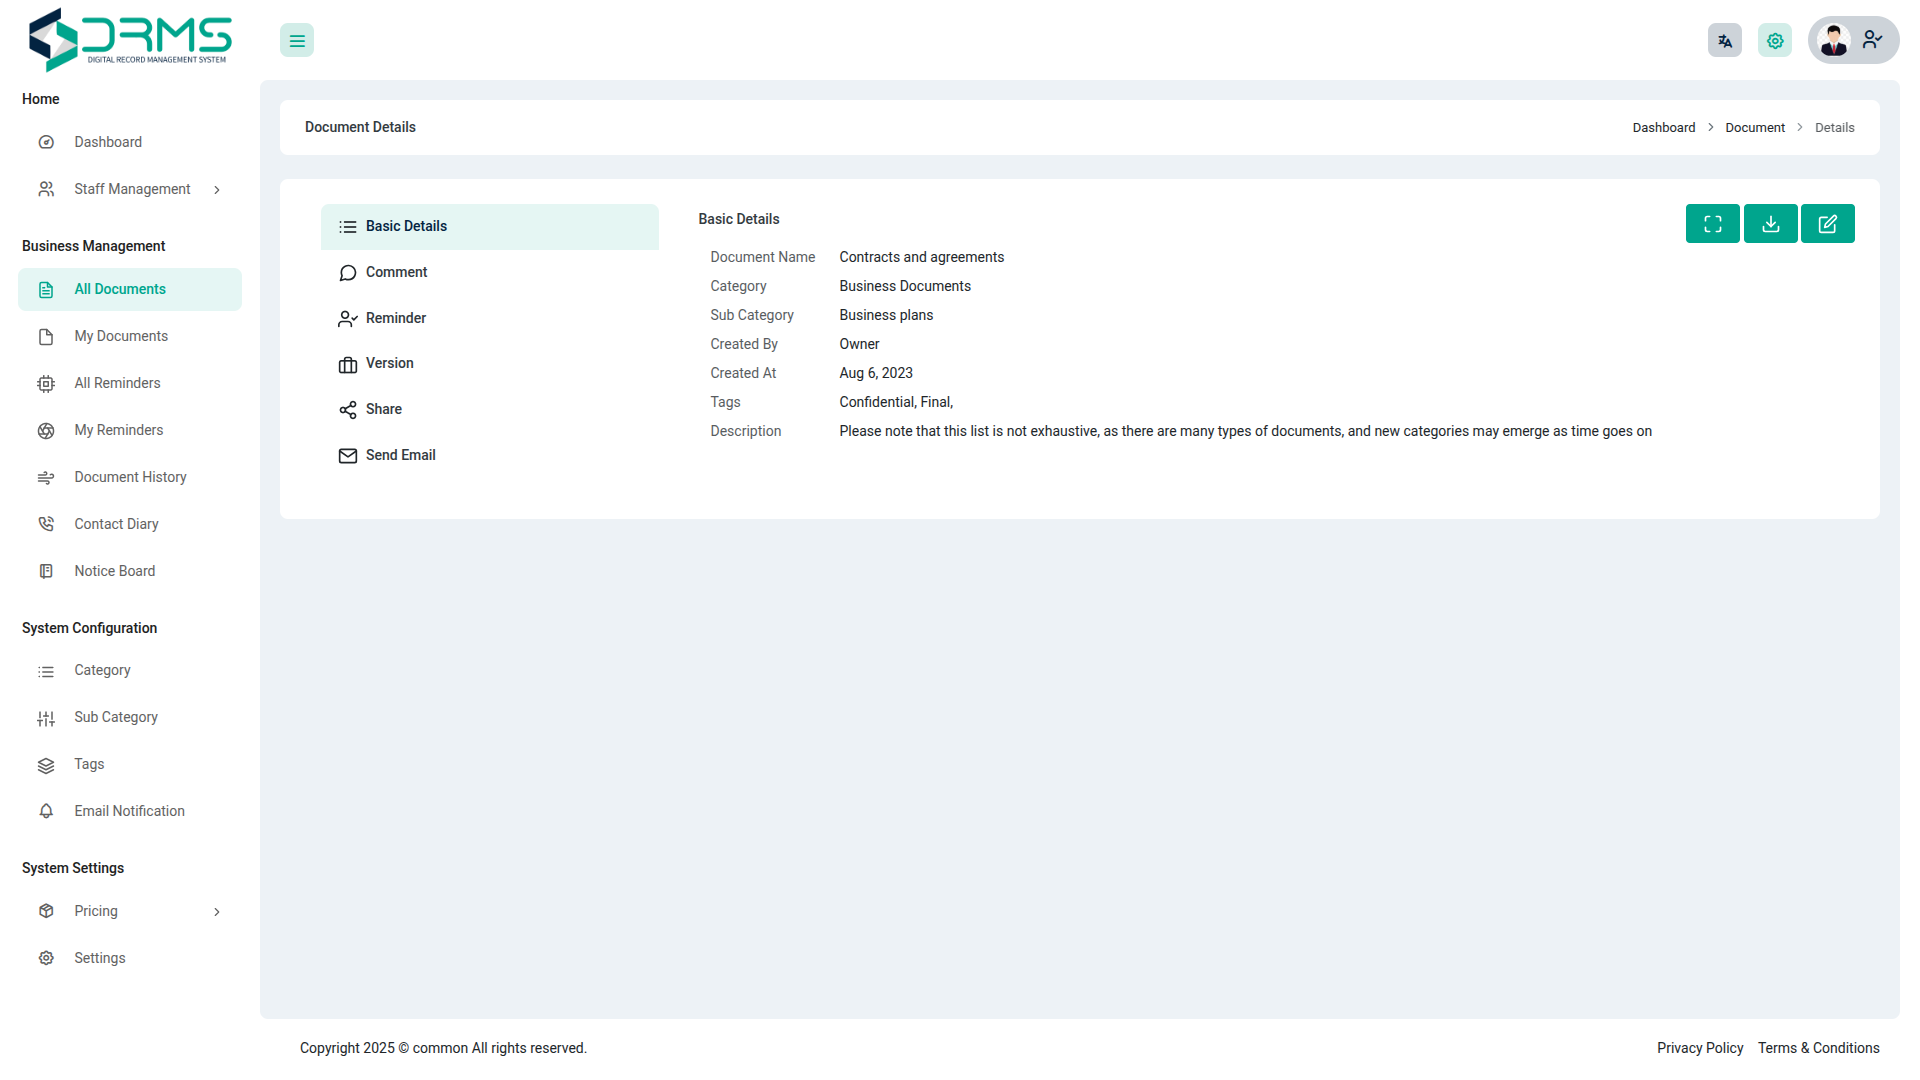The width and height of the screenshot is (1920, 1080).
Task: Open Terms & Conditions link
Action: pos(1818,1048)
